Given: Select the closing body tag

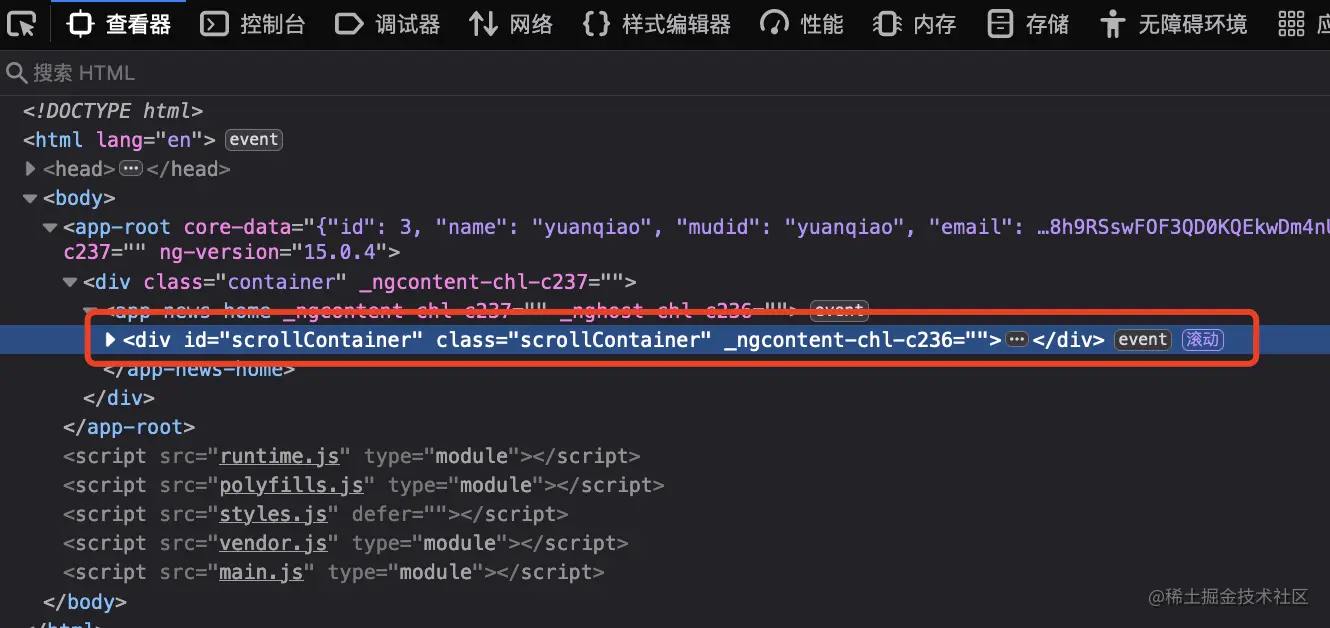Looking at the screenshot, I should click(85, 602).
